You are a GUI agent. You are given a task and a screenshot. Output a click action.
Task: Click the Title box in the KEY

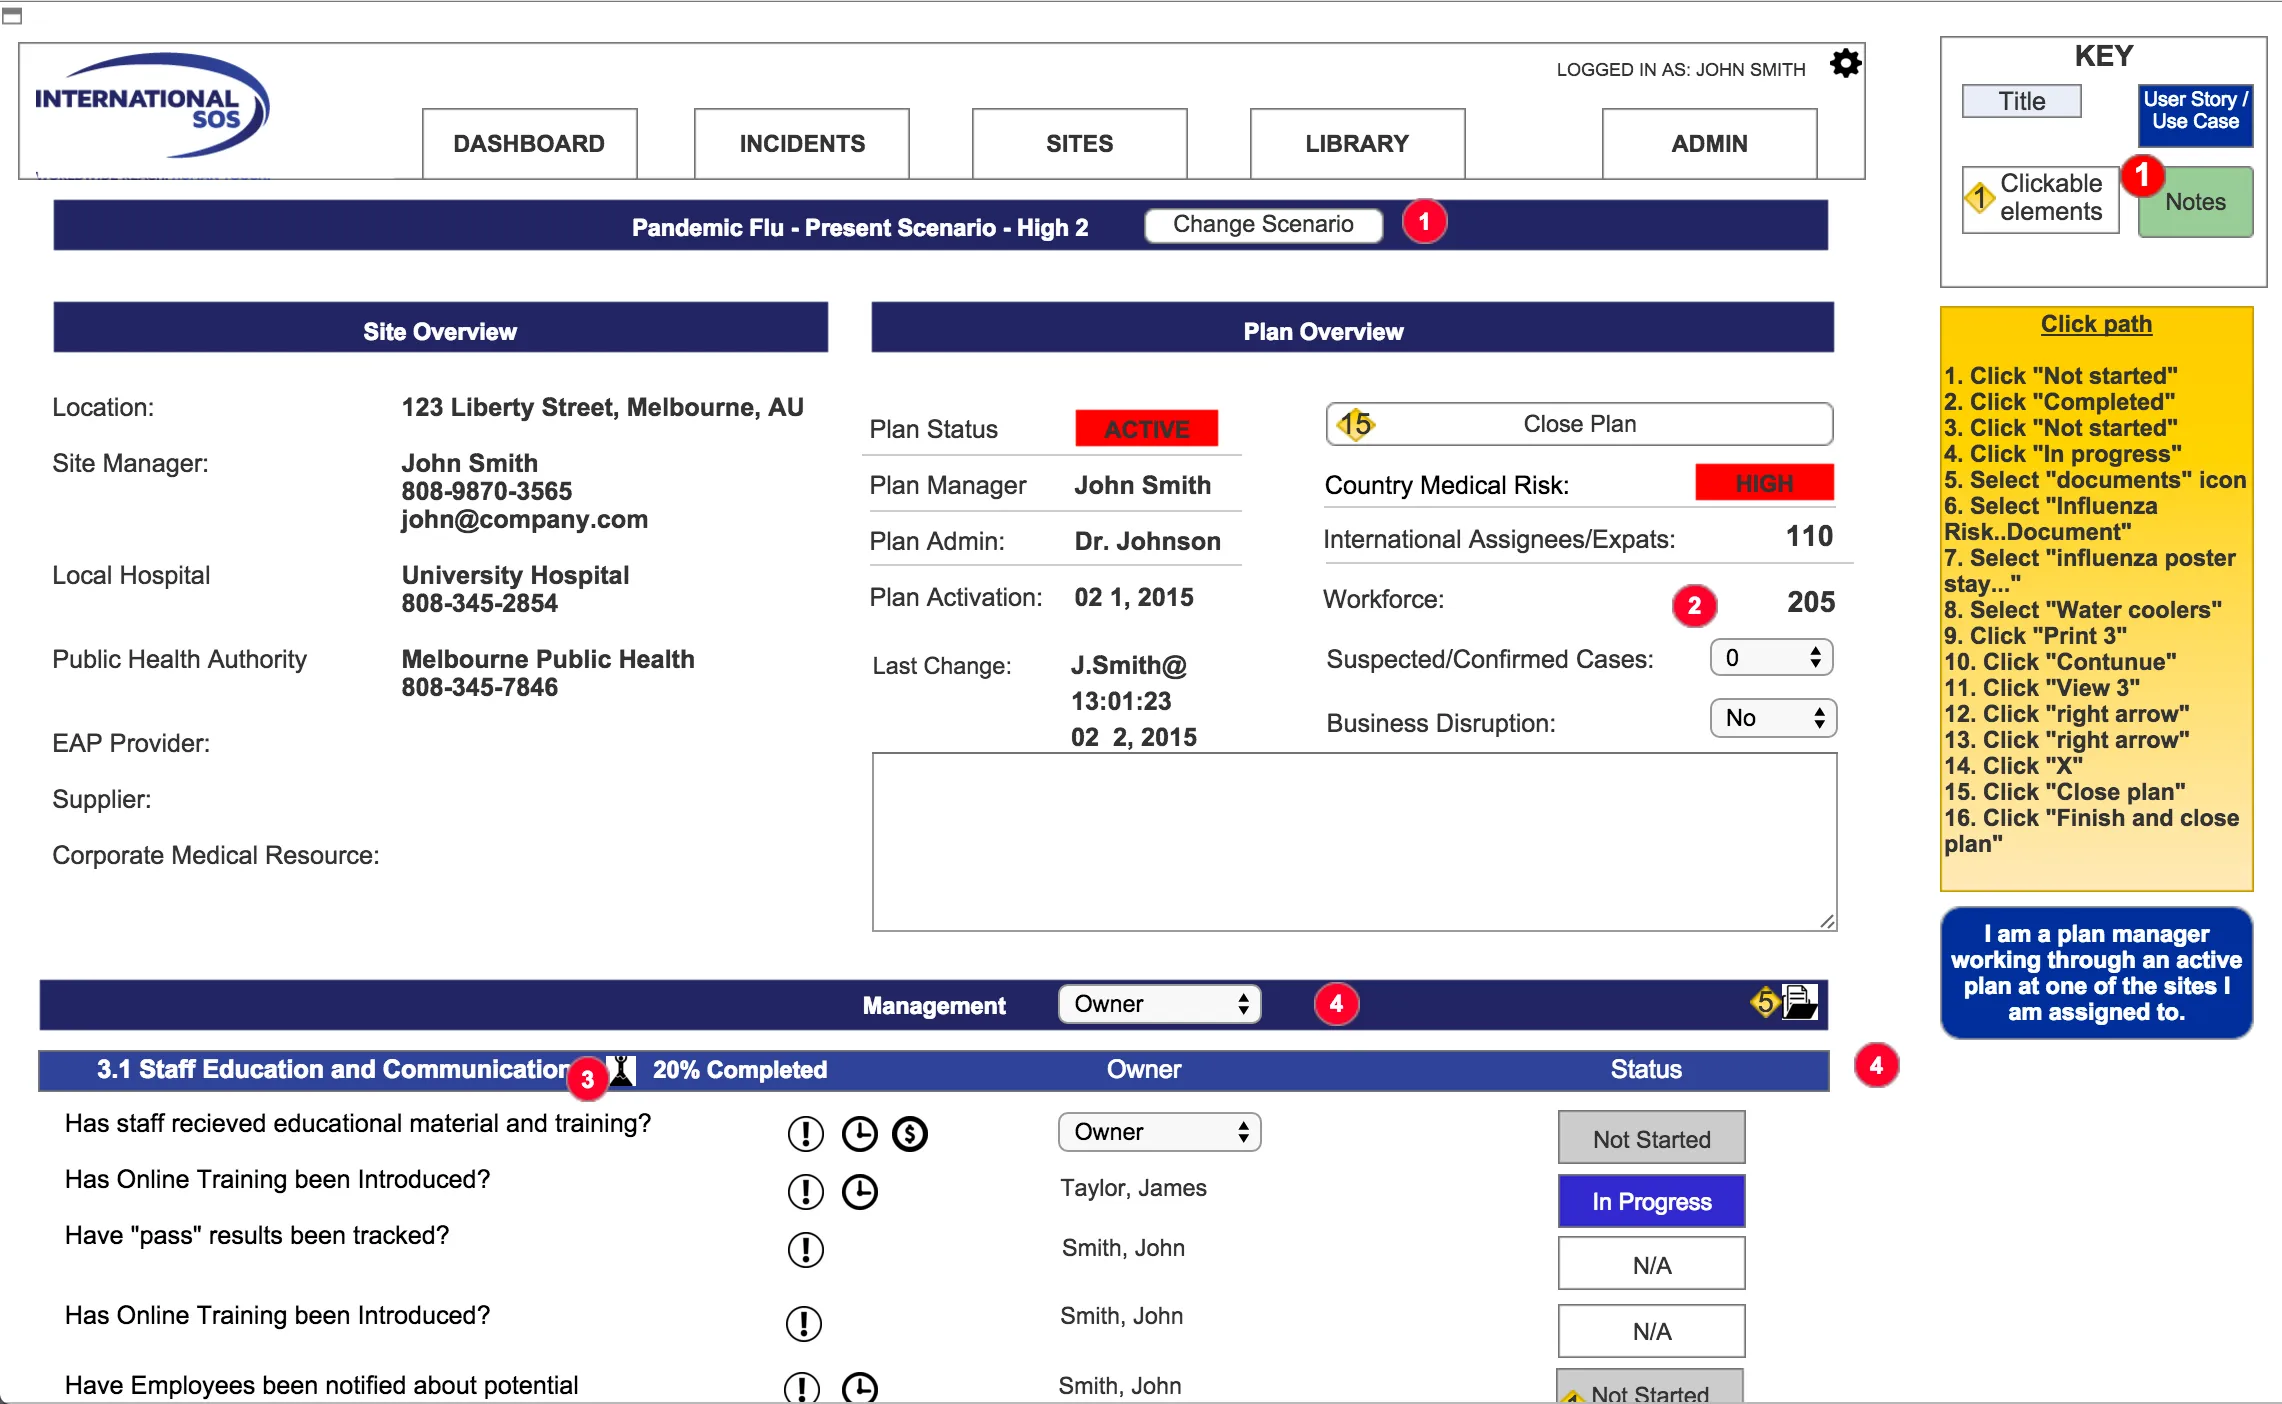coord(2021,101)
